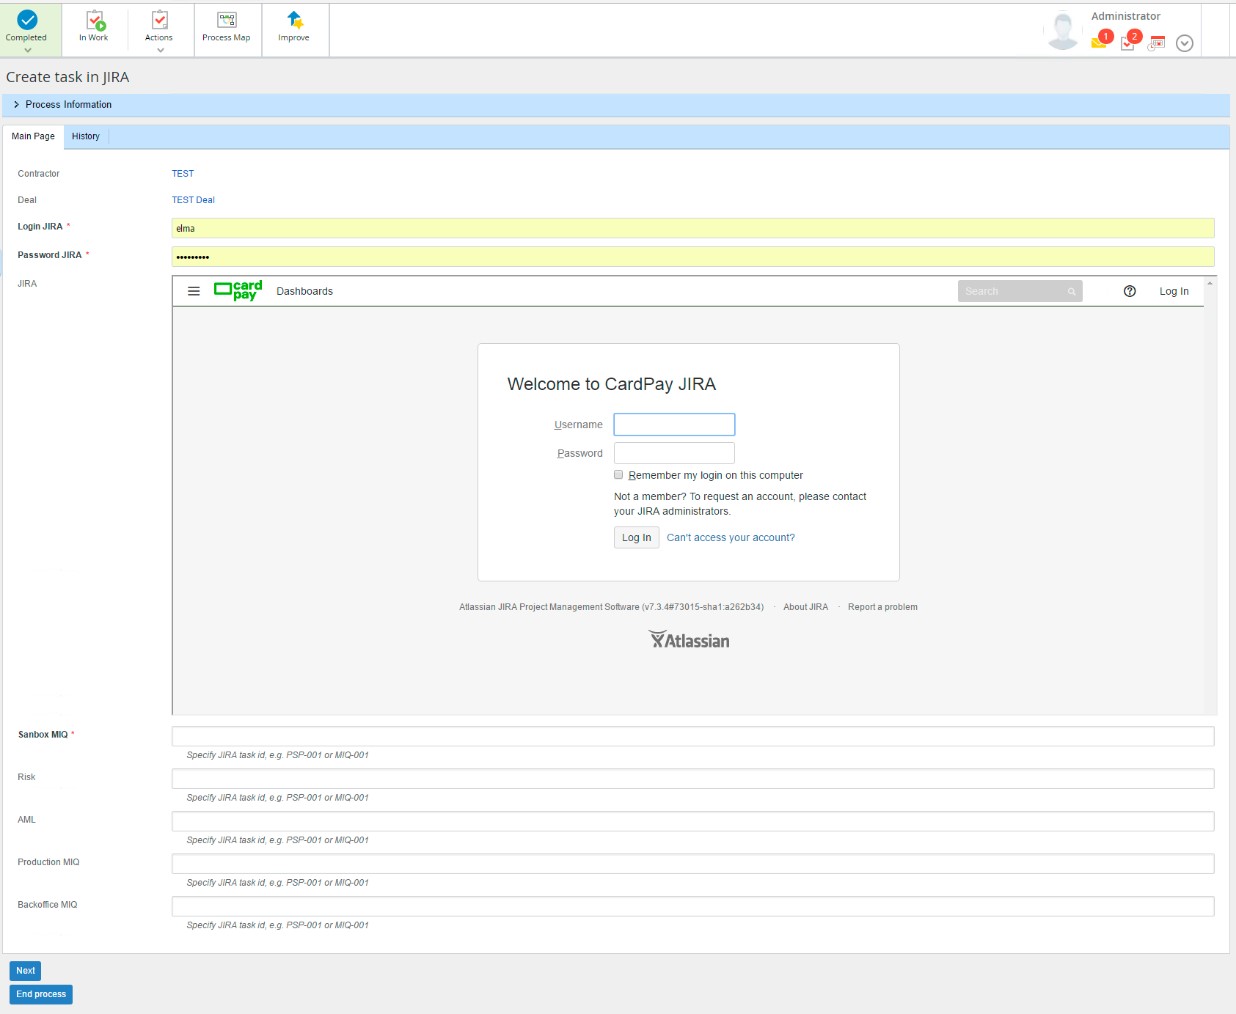Image resolution: width=1236 pixels, height=1014 pixels.
Task: Open the TEST Deal link
Action: pyautogui.click(x=193, y=200)
